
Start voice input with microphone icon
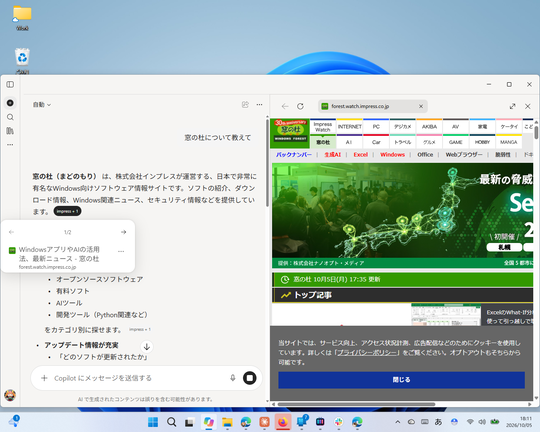pos(233,378)
